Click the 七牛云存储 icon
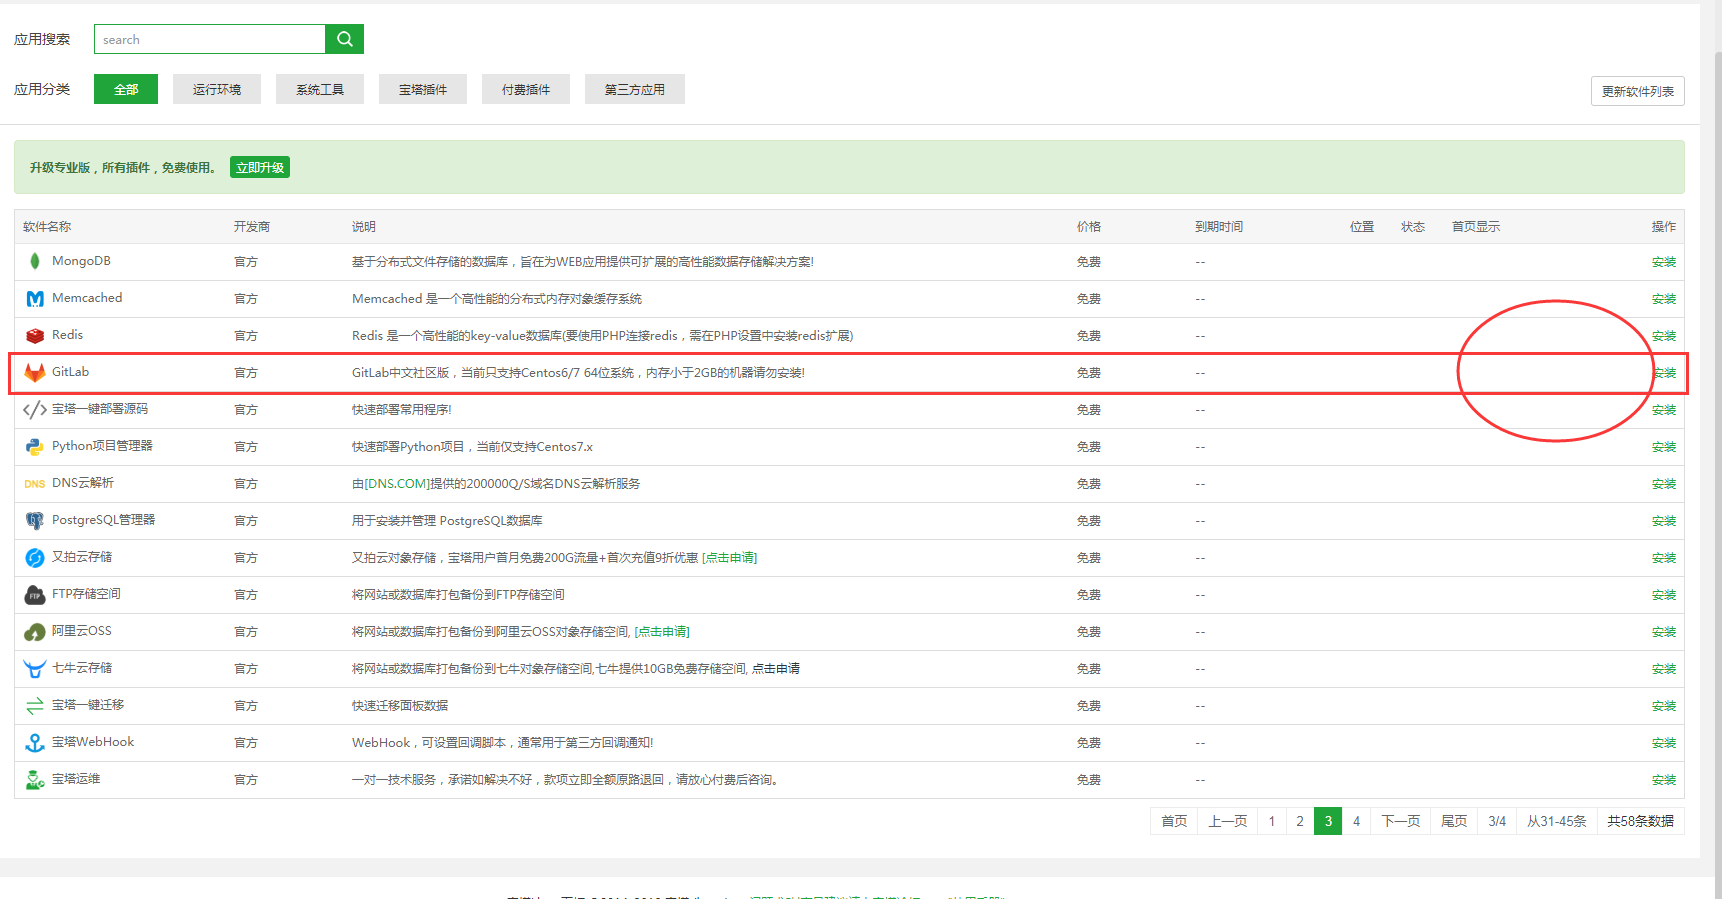Viewport: 1722px width, 899px height. 35,668
